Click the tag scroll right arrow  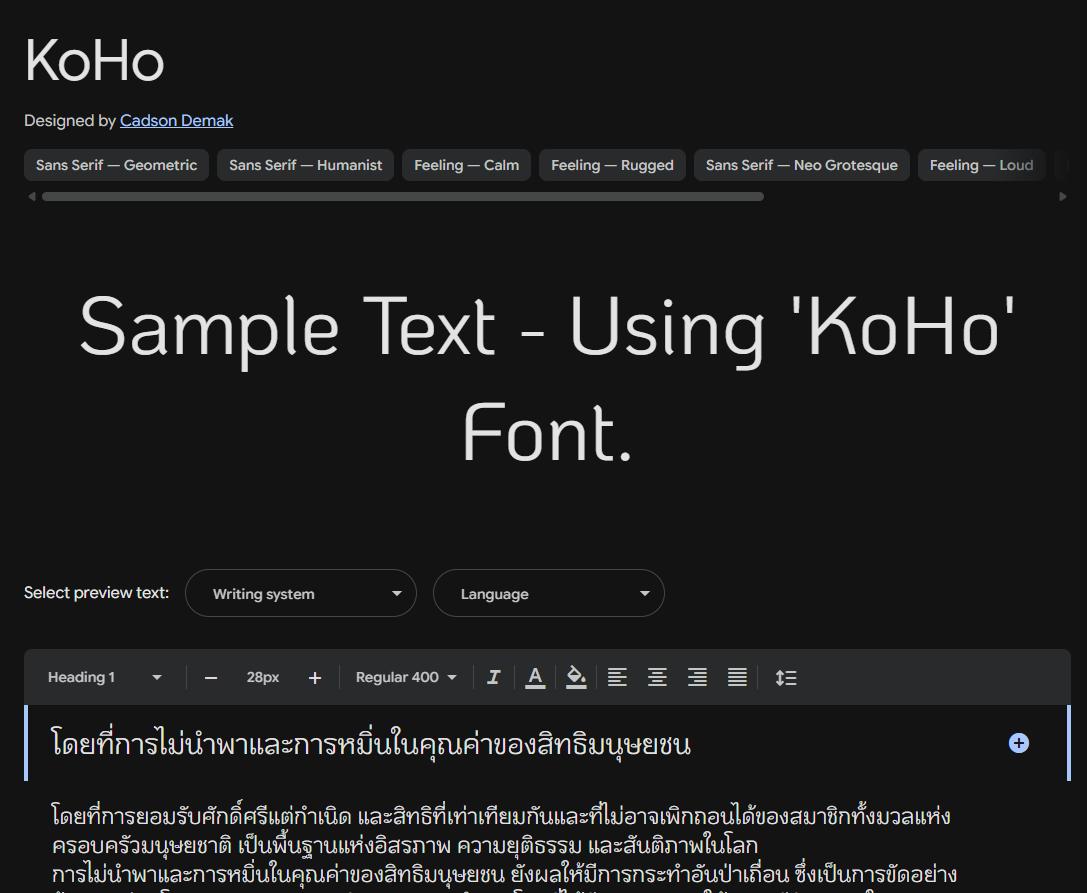click(x=1063, y=197)
